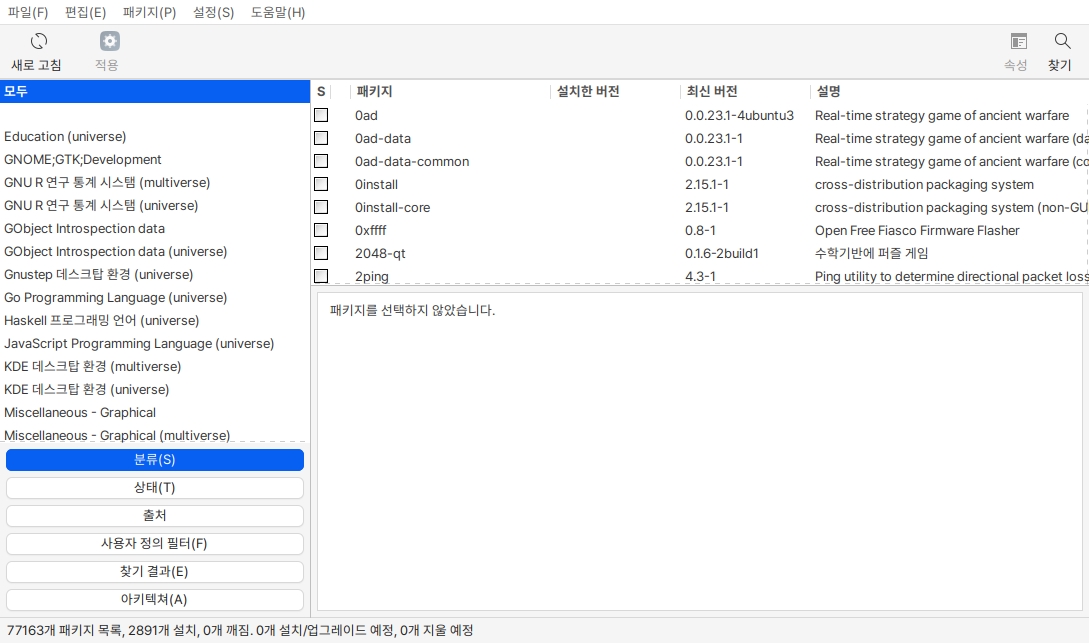Open the 패키지(P) menu
The width and height of the screenshot is (1089, 643).
149,12
